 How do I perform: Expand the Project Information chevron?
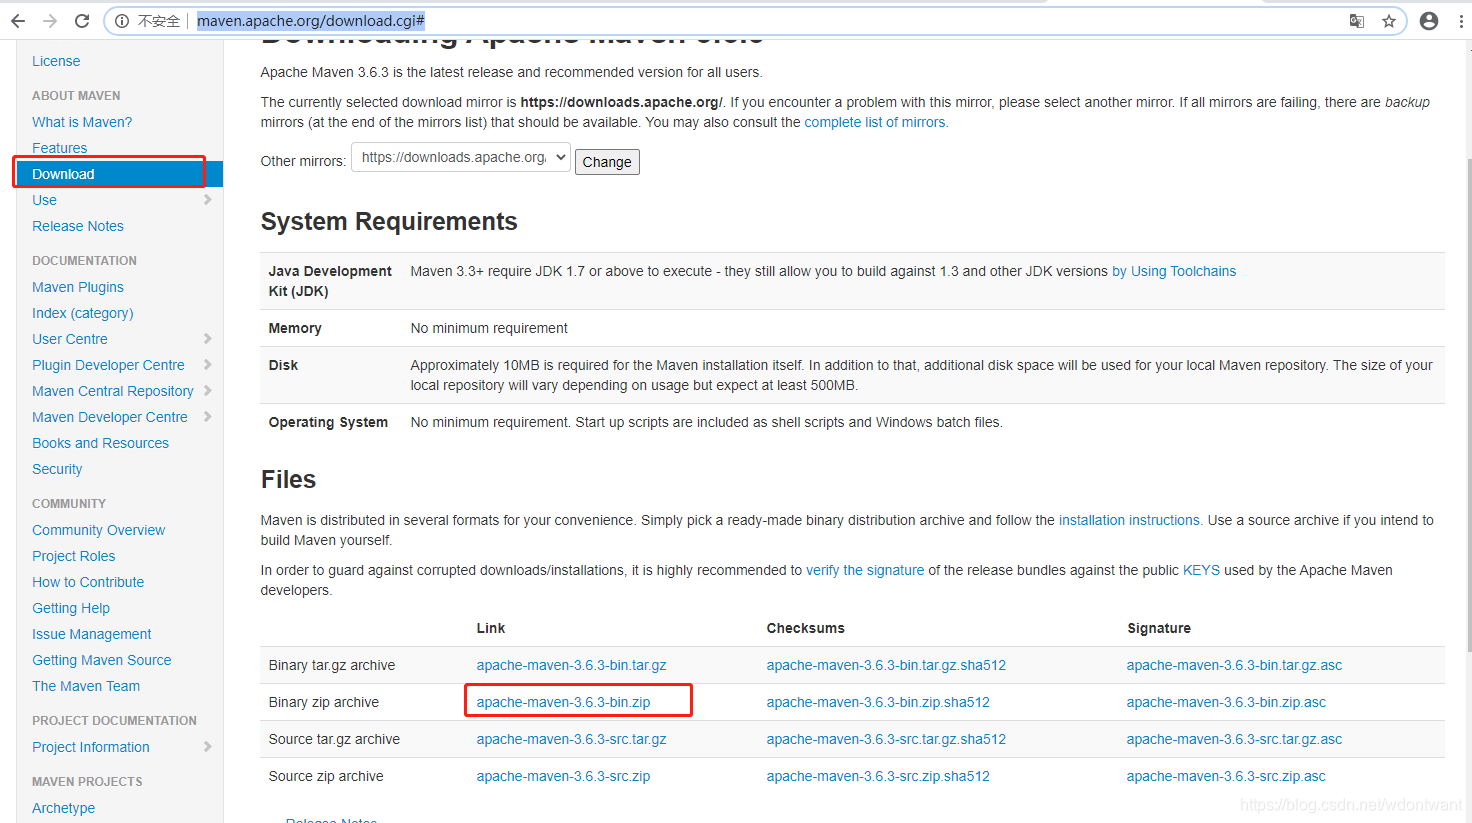(207, 747)
